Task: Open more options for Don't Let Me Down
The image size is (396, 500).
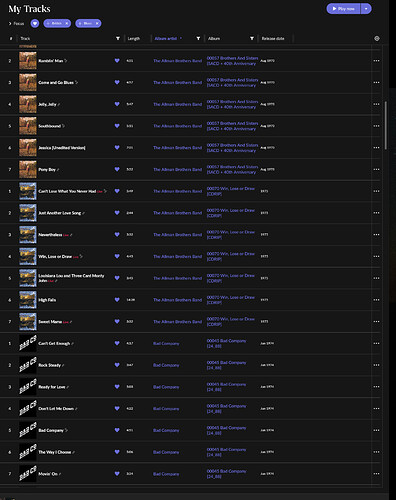Action: click(x=376, y=408)
